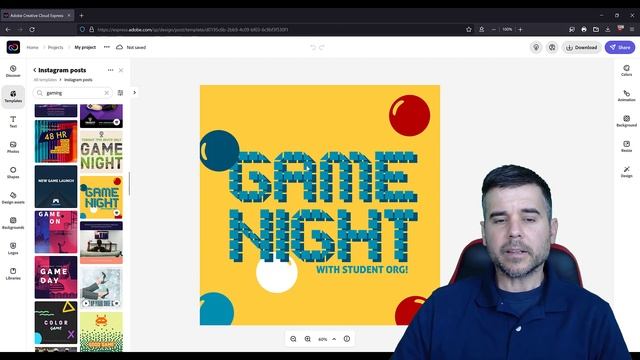Click the Not saved status
The width and height of the screenshot is (640, 360).
click(131, 47)
